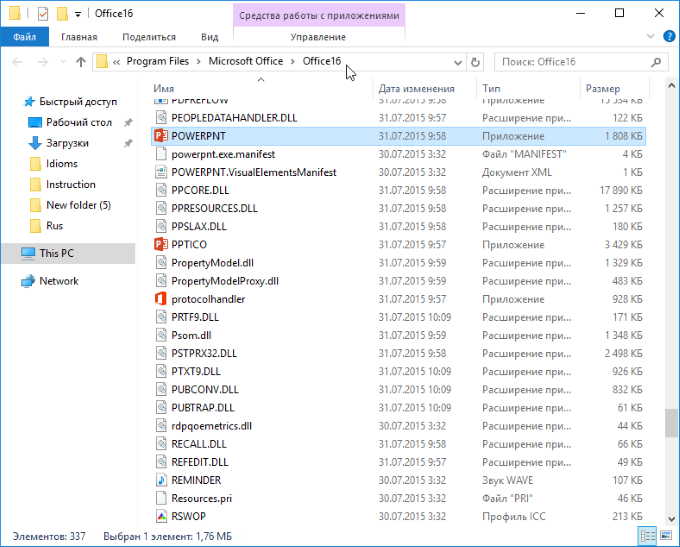Open the Rus folder in sidebar

pos(54,226)
